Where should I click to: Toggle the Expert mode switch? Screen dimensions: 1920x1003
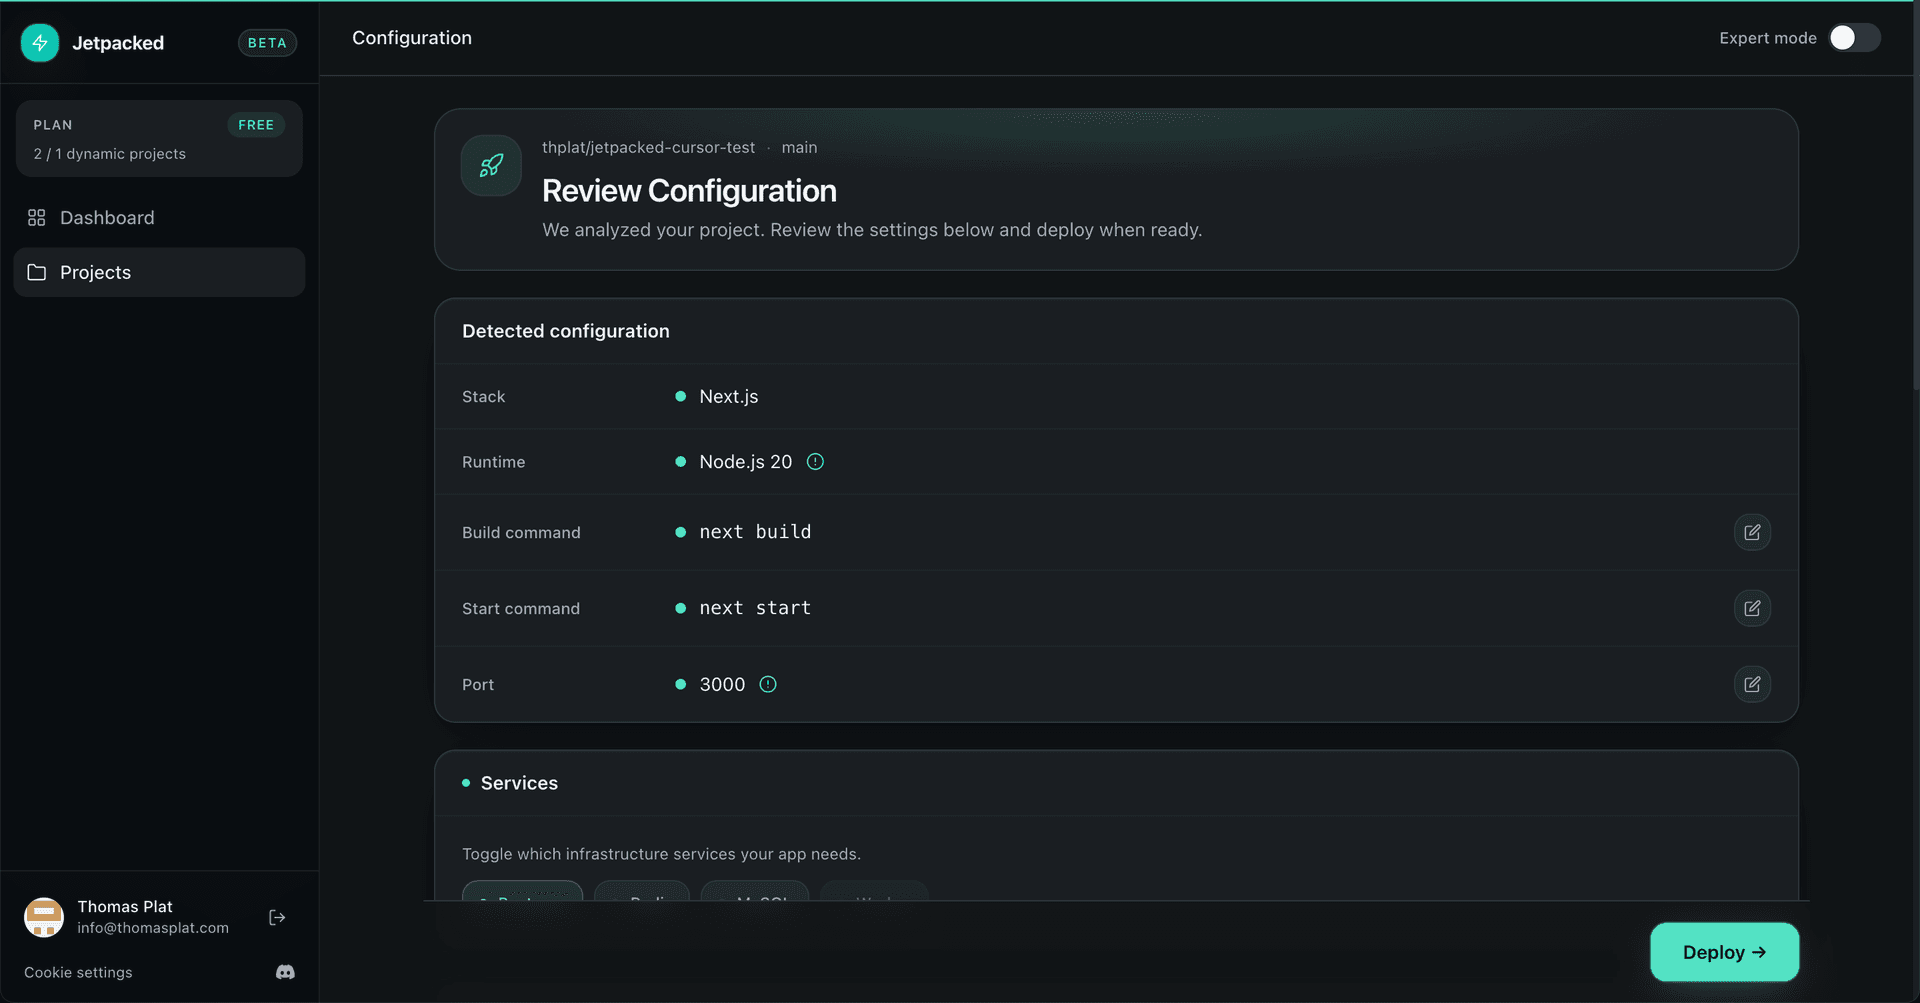click(x=1854, y=38)
